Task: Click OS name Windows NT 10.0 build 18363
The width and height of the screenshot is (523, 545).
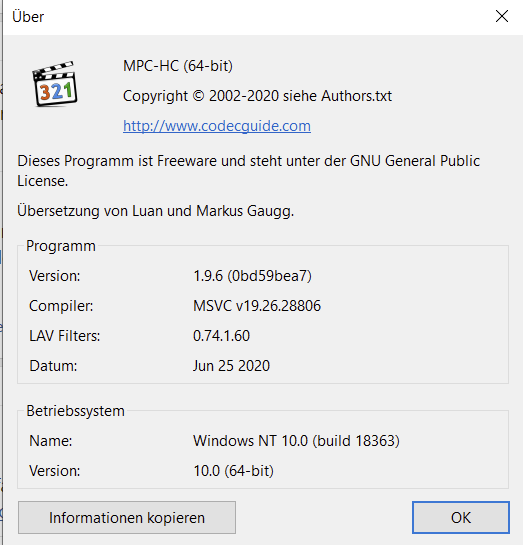Action: pyautogui.click(x=296, y=441)
